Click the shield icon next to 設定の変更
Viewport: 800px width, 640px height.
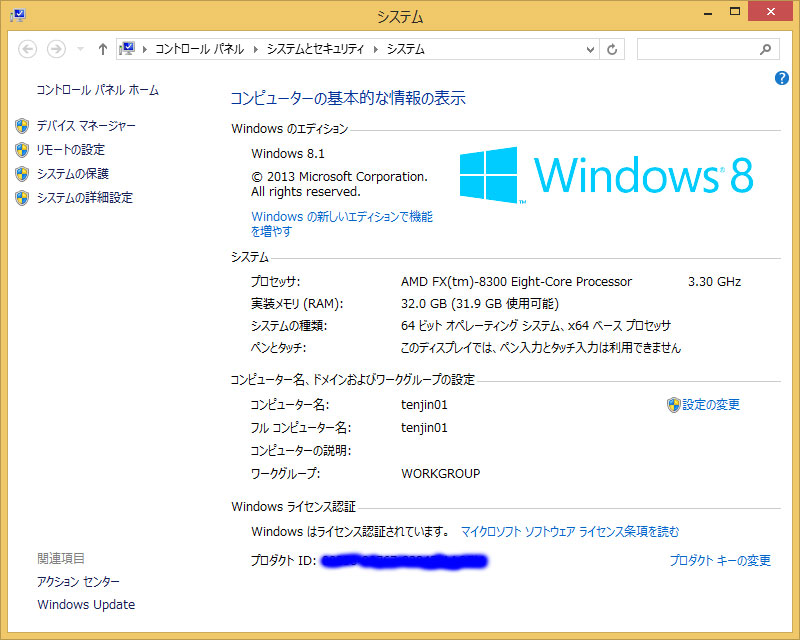[x=674, y=405]
